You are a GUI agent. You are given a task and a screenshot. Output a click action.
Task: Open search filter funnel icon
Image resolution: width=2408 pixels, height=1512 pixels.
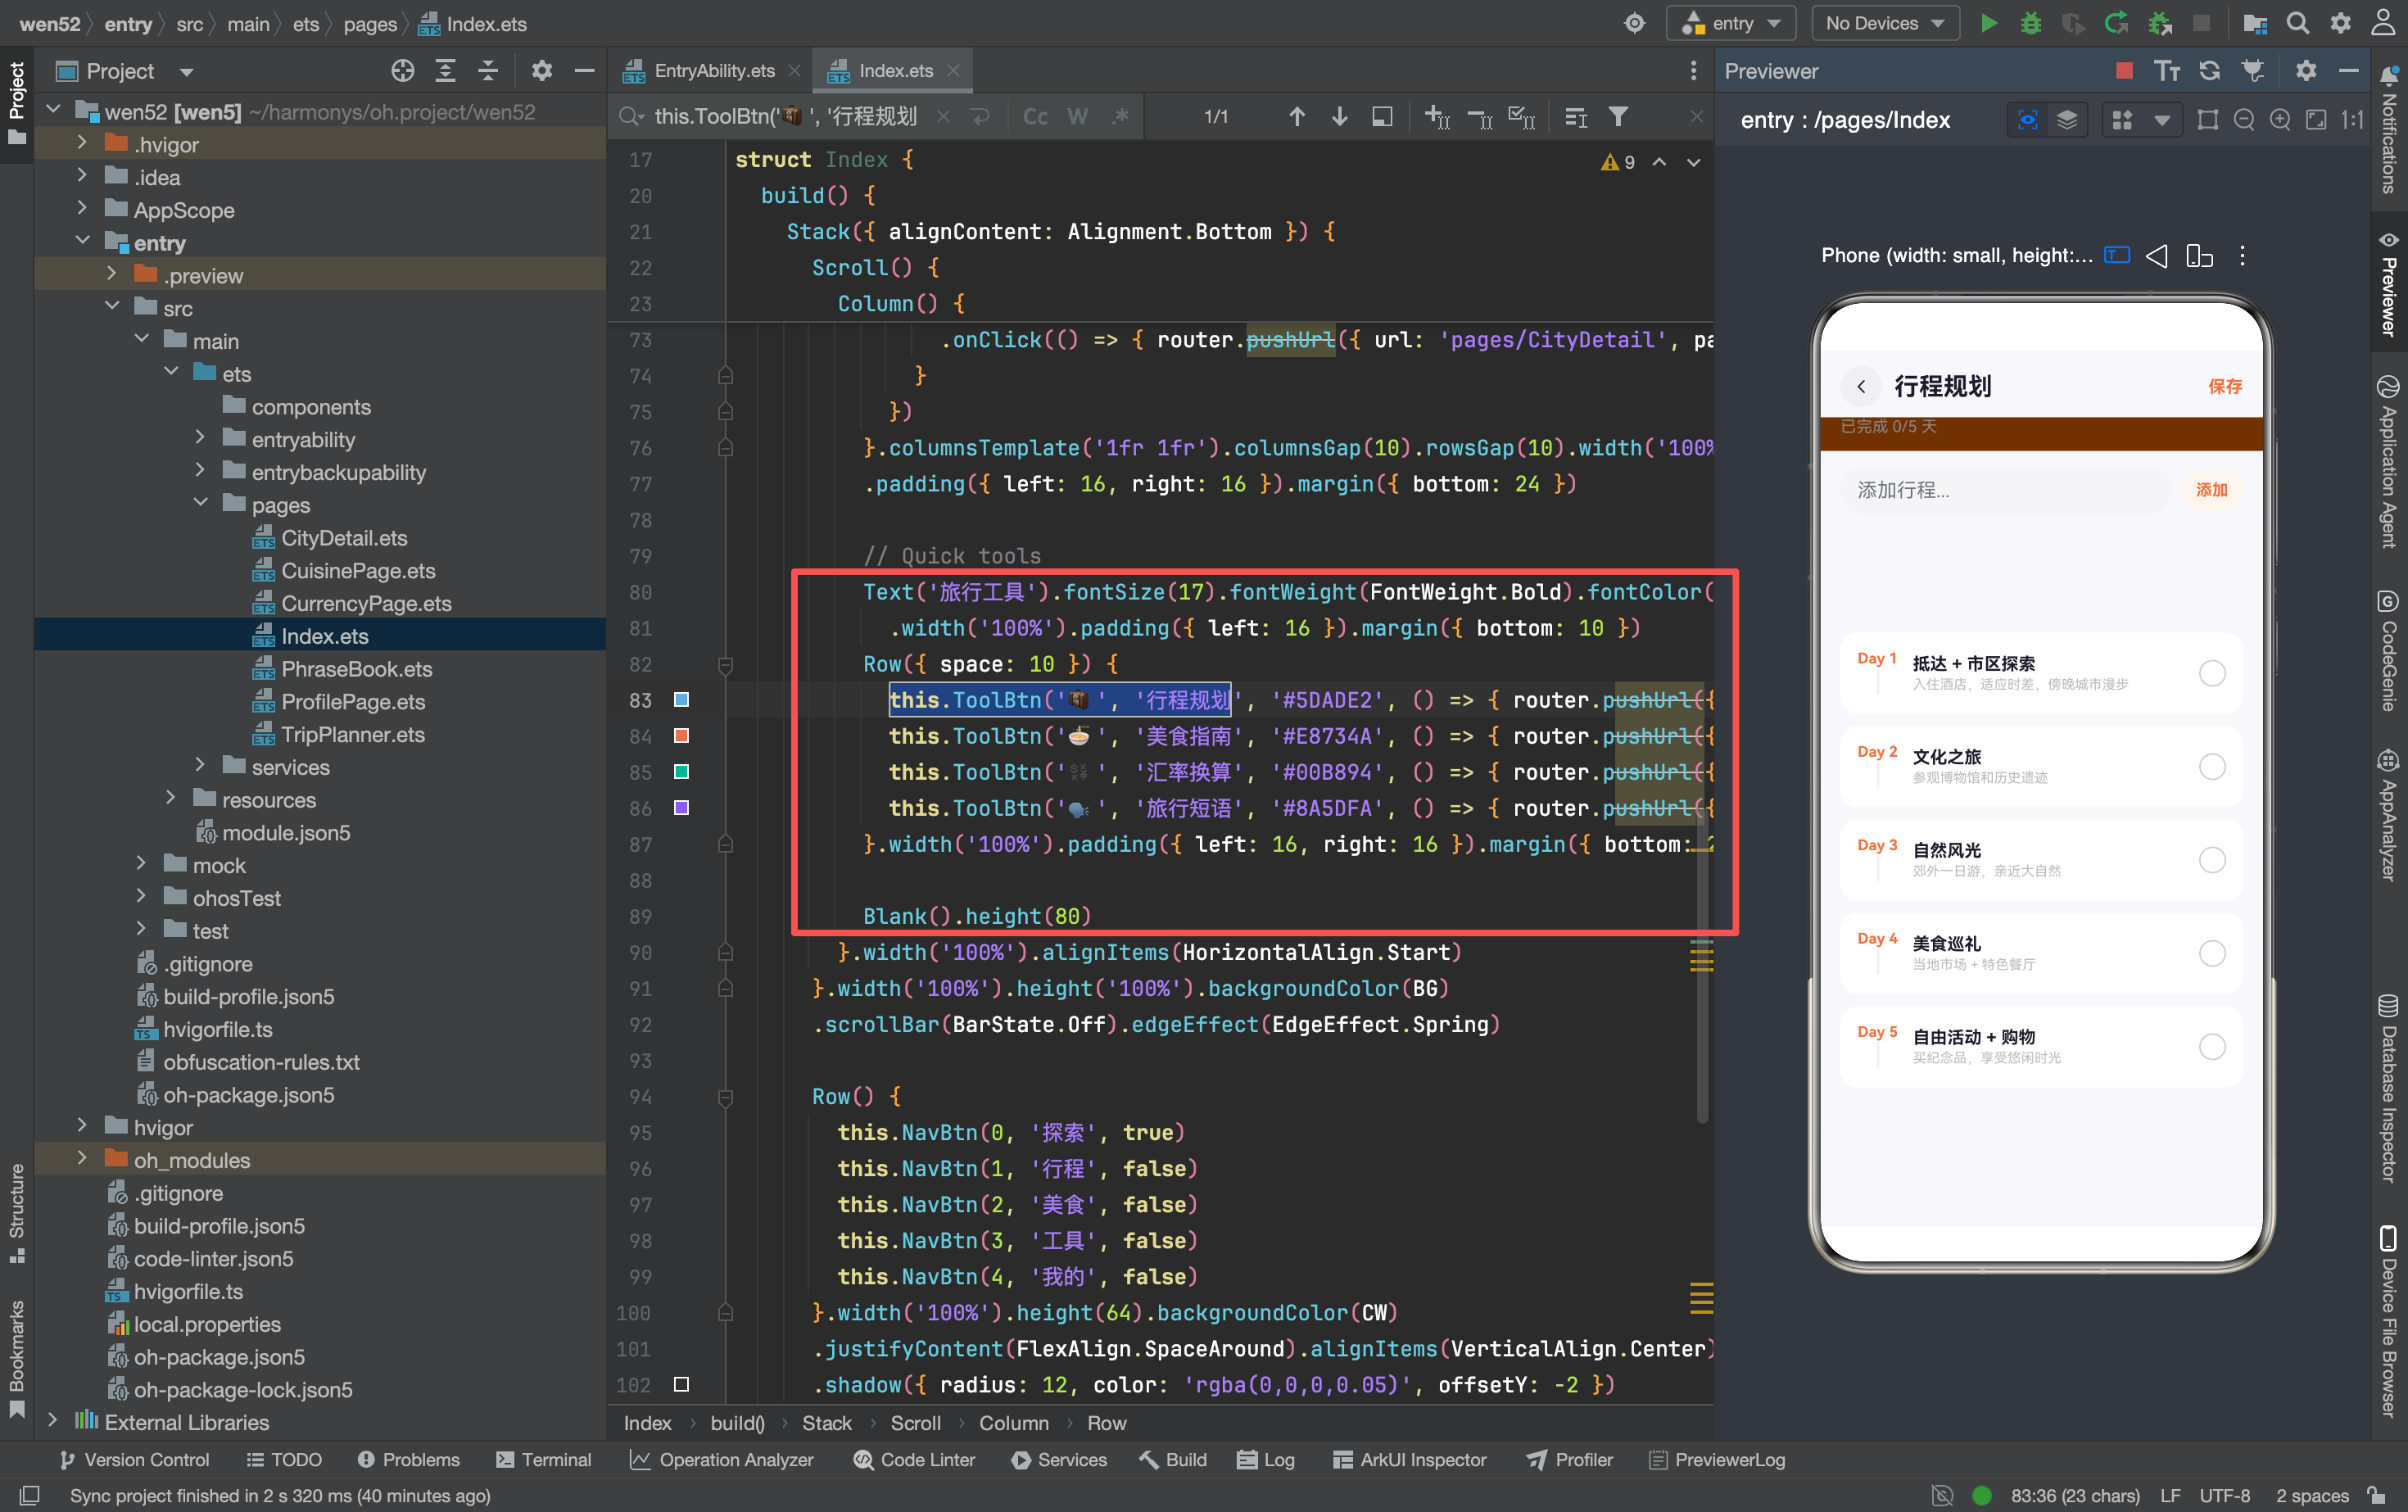[1618, 117]
